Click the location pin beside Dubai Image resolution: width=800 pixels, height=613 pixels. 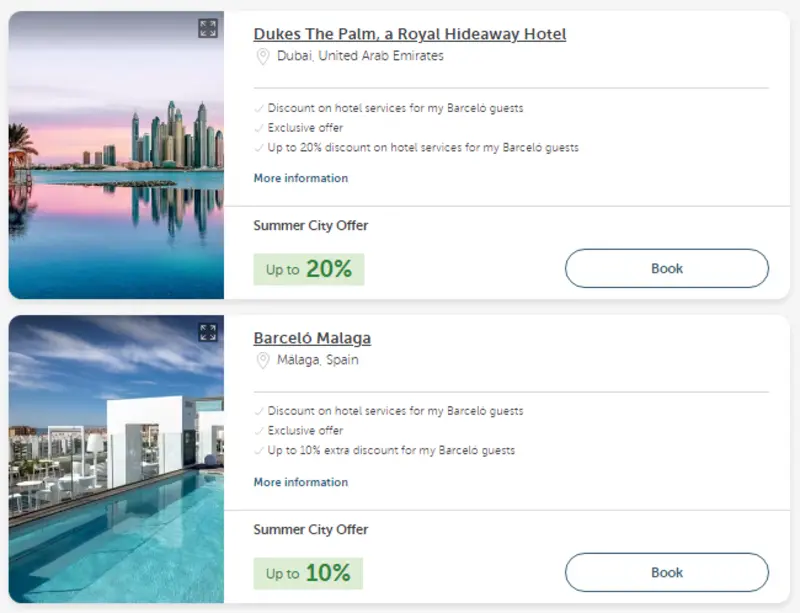coord(263,57)
